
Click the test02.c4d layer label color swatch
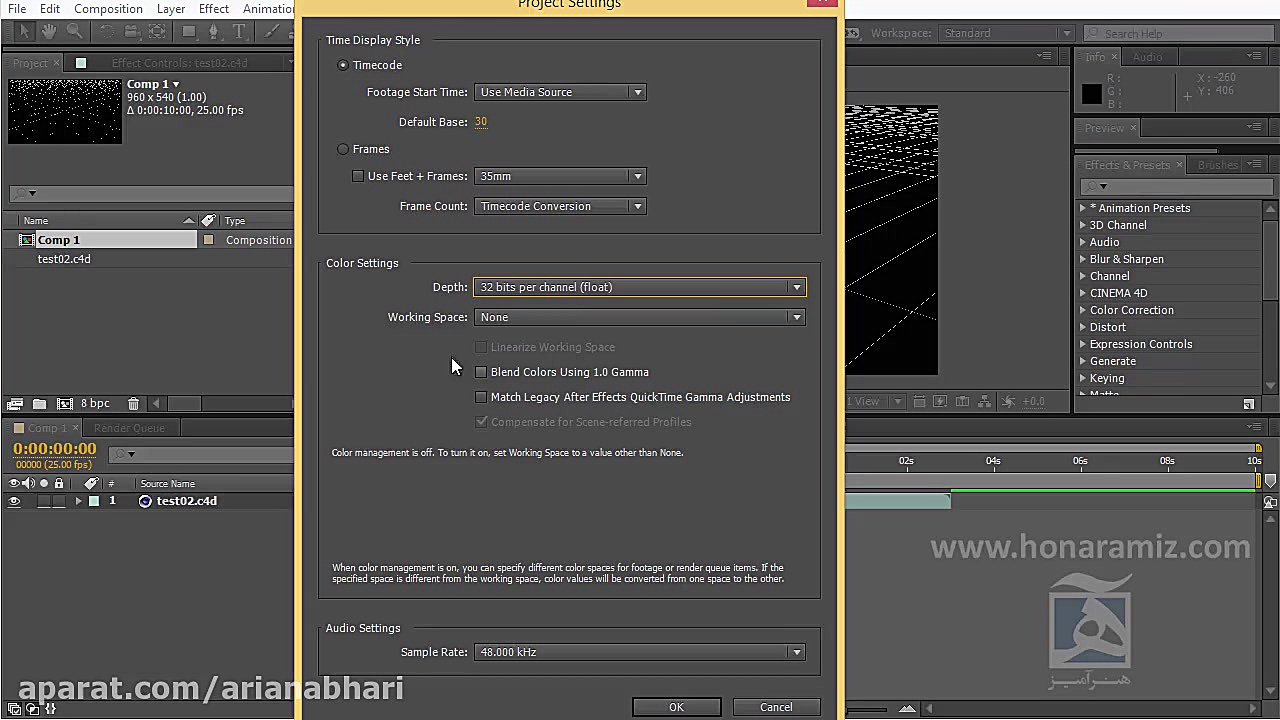point(94,501)
